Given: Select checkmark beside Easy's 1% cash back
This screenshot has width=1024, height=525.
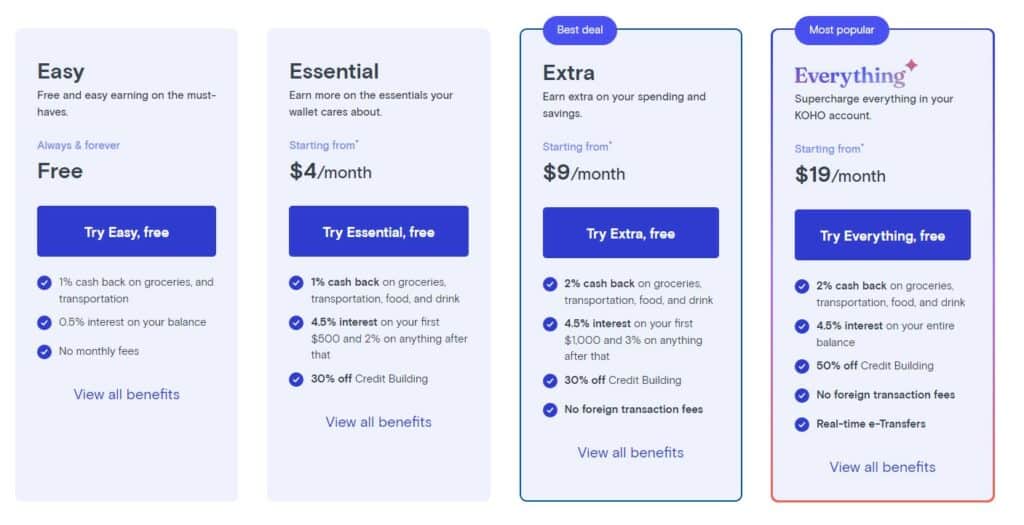Looking at the screenshot, I should pos(44,283).
